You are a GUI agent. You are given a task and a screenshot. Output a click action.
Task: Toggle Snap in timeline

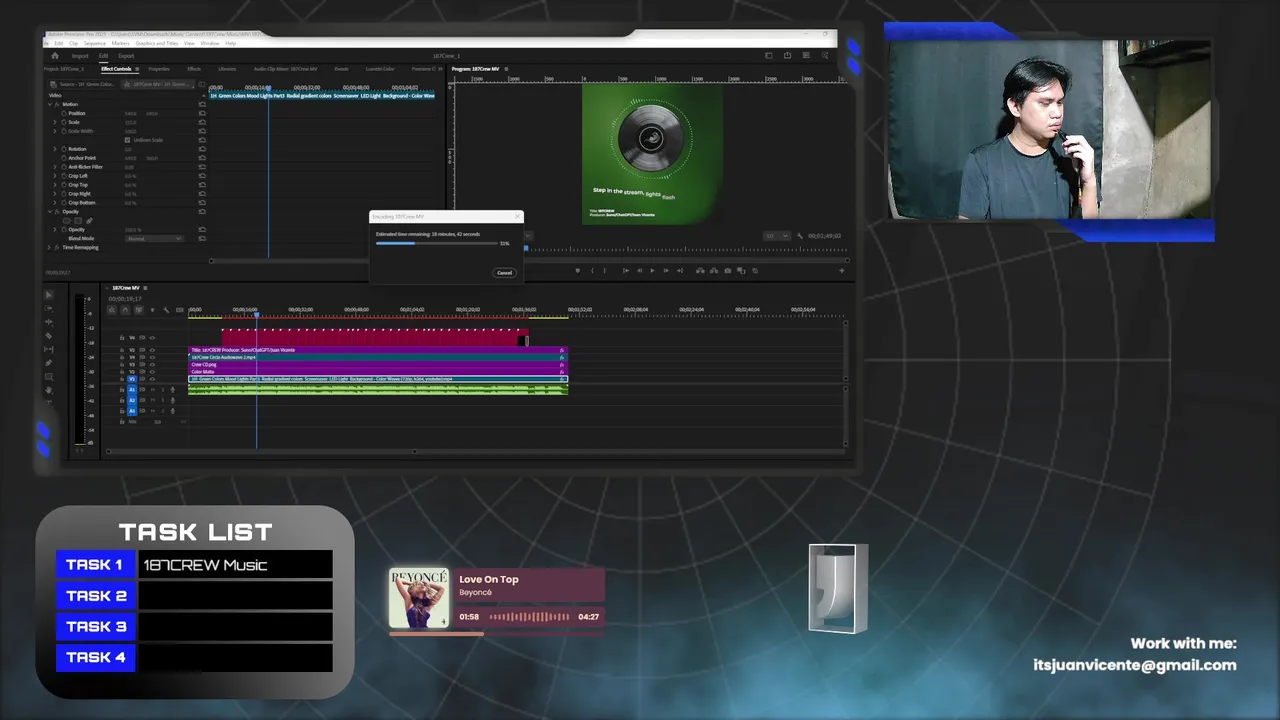point(125,310)
